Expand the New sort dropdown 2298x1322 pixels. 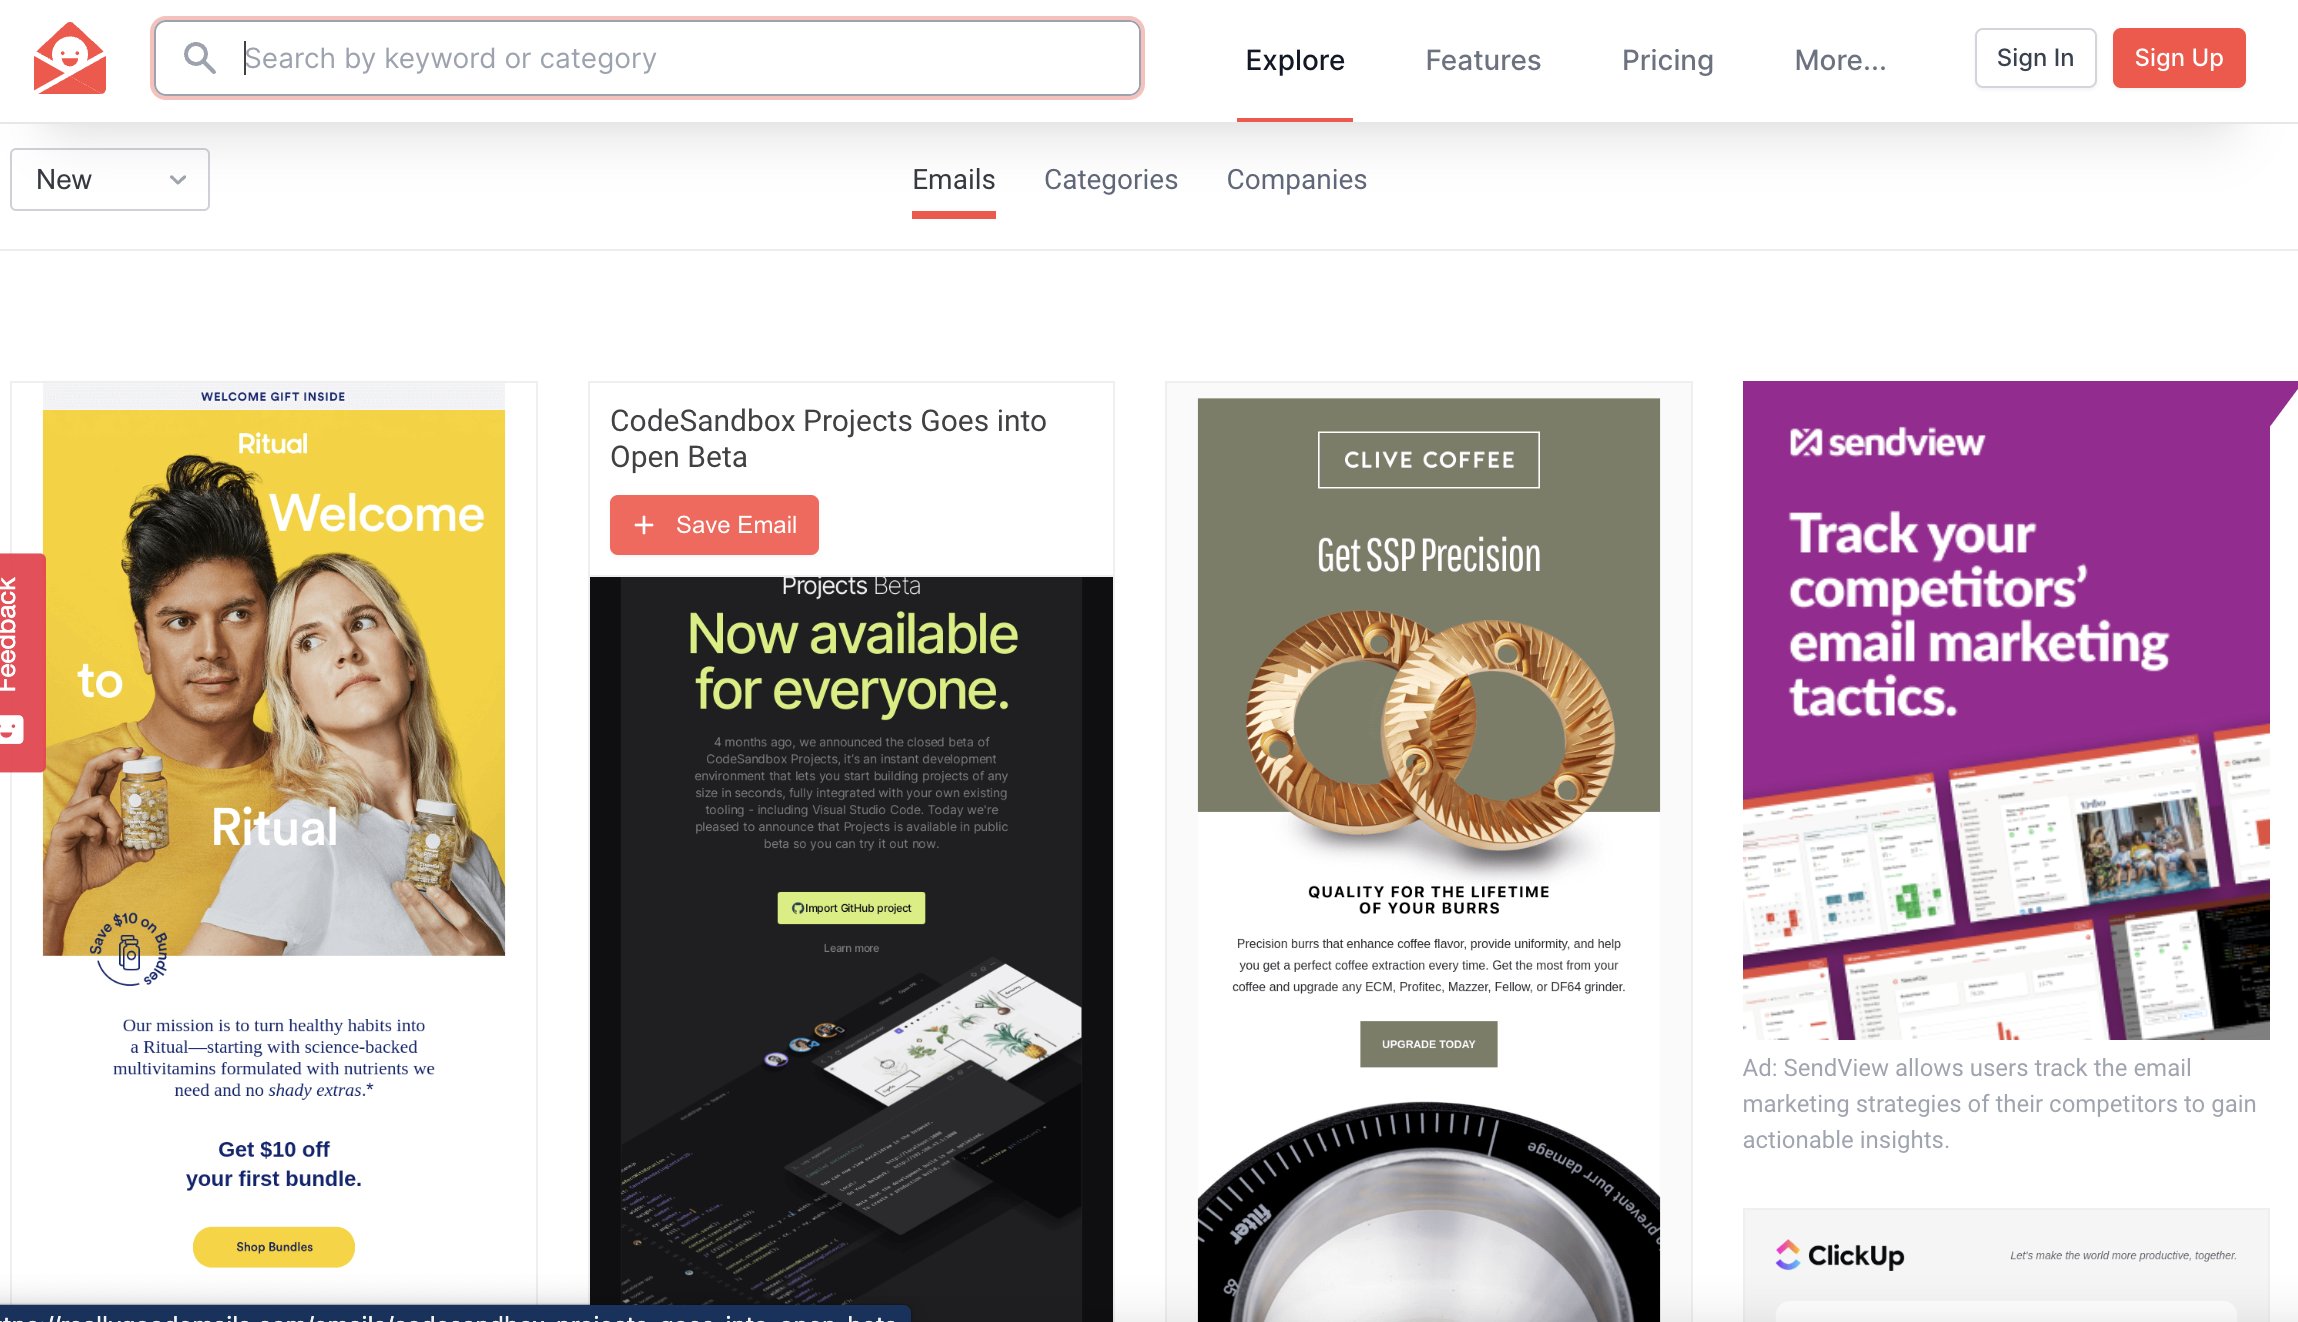[x=110, y=180]
